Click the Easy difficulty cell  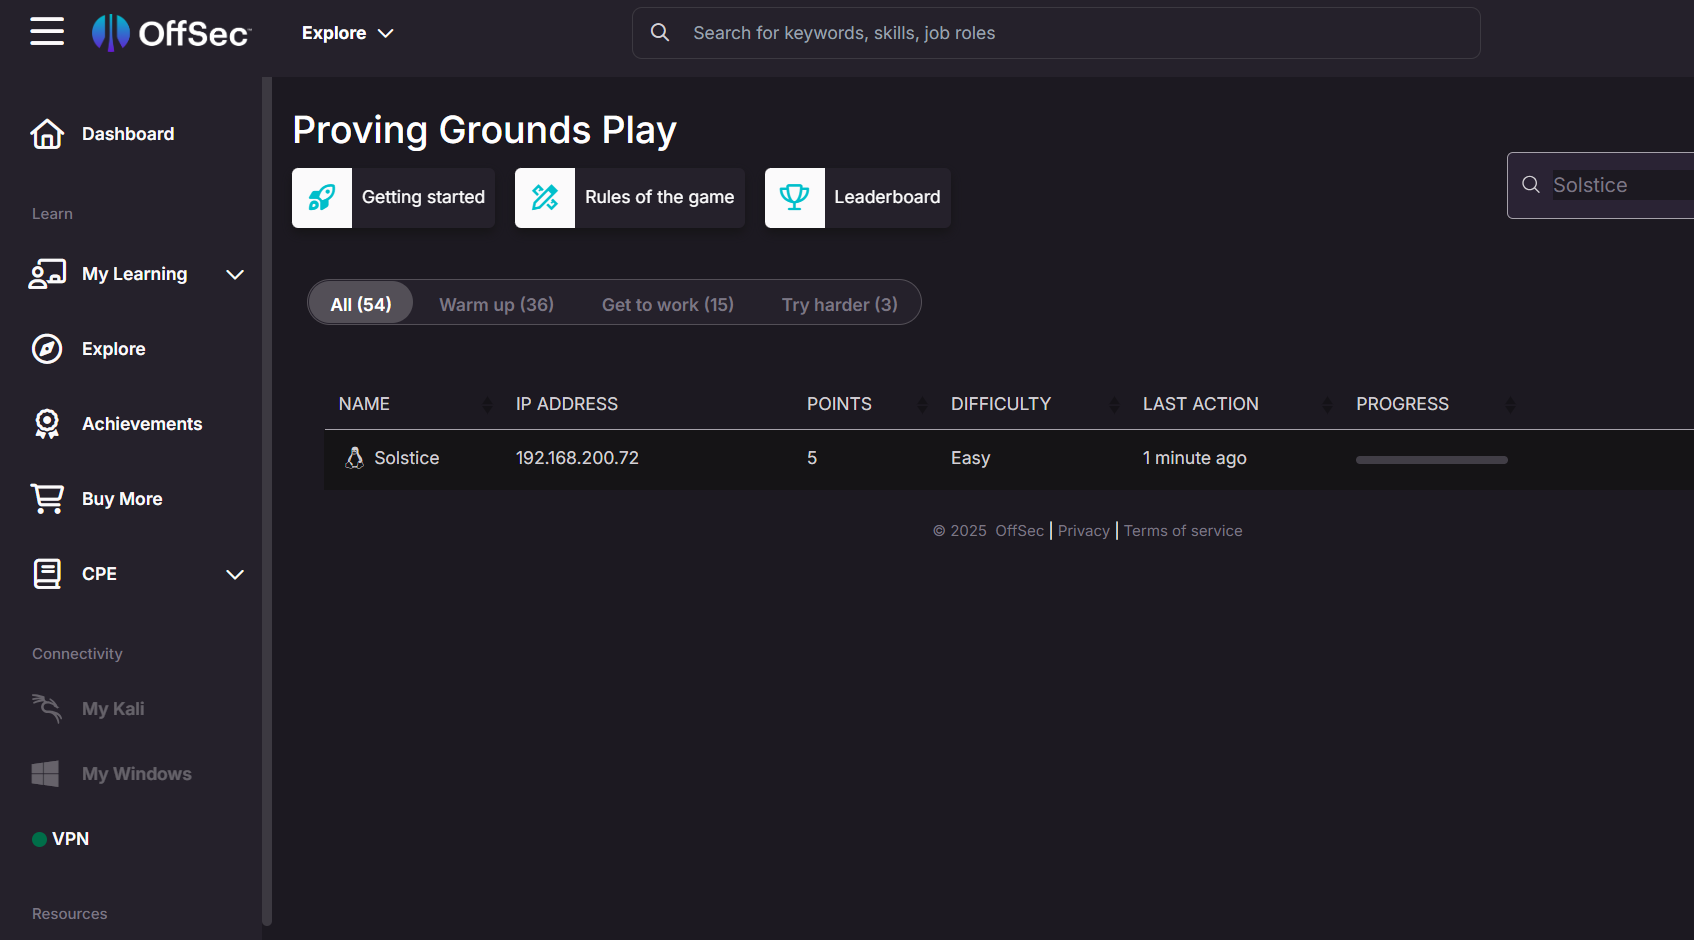tap(970, 458)
